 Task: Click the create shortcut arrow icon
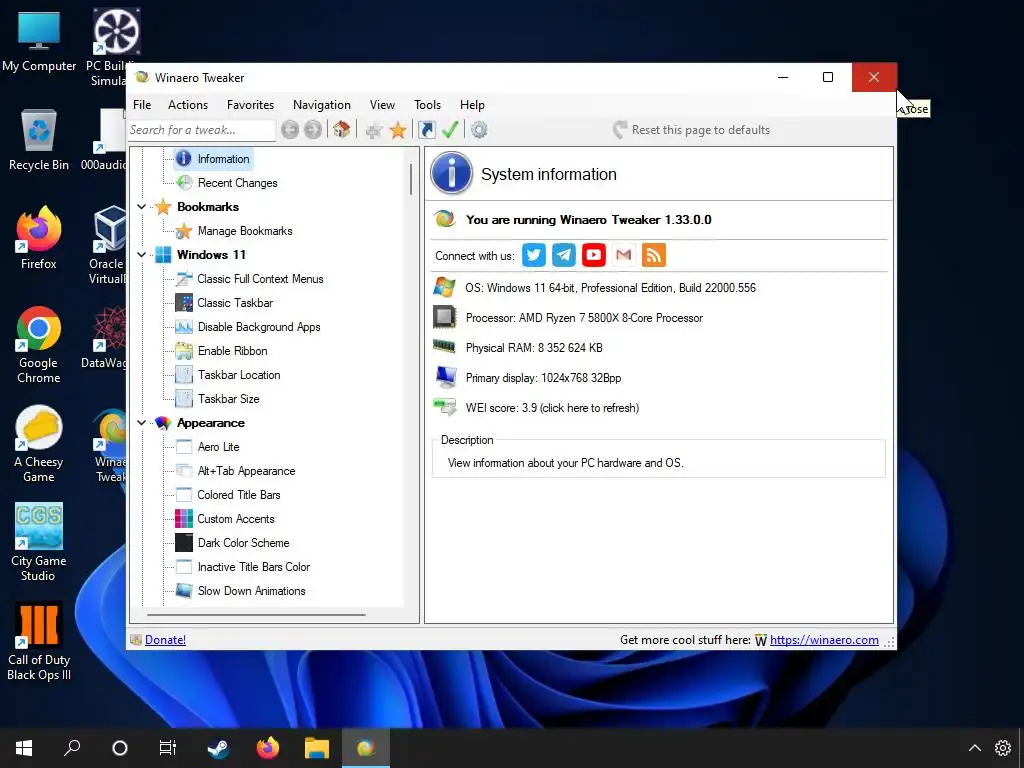click(x=426, y=130)
